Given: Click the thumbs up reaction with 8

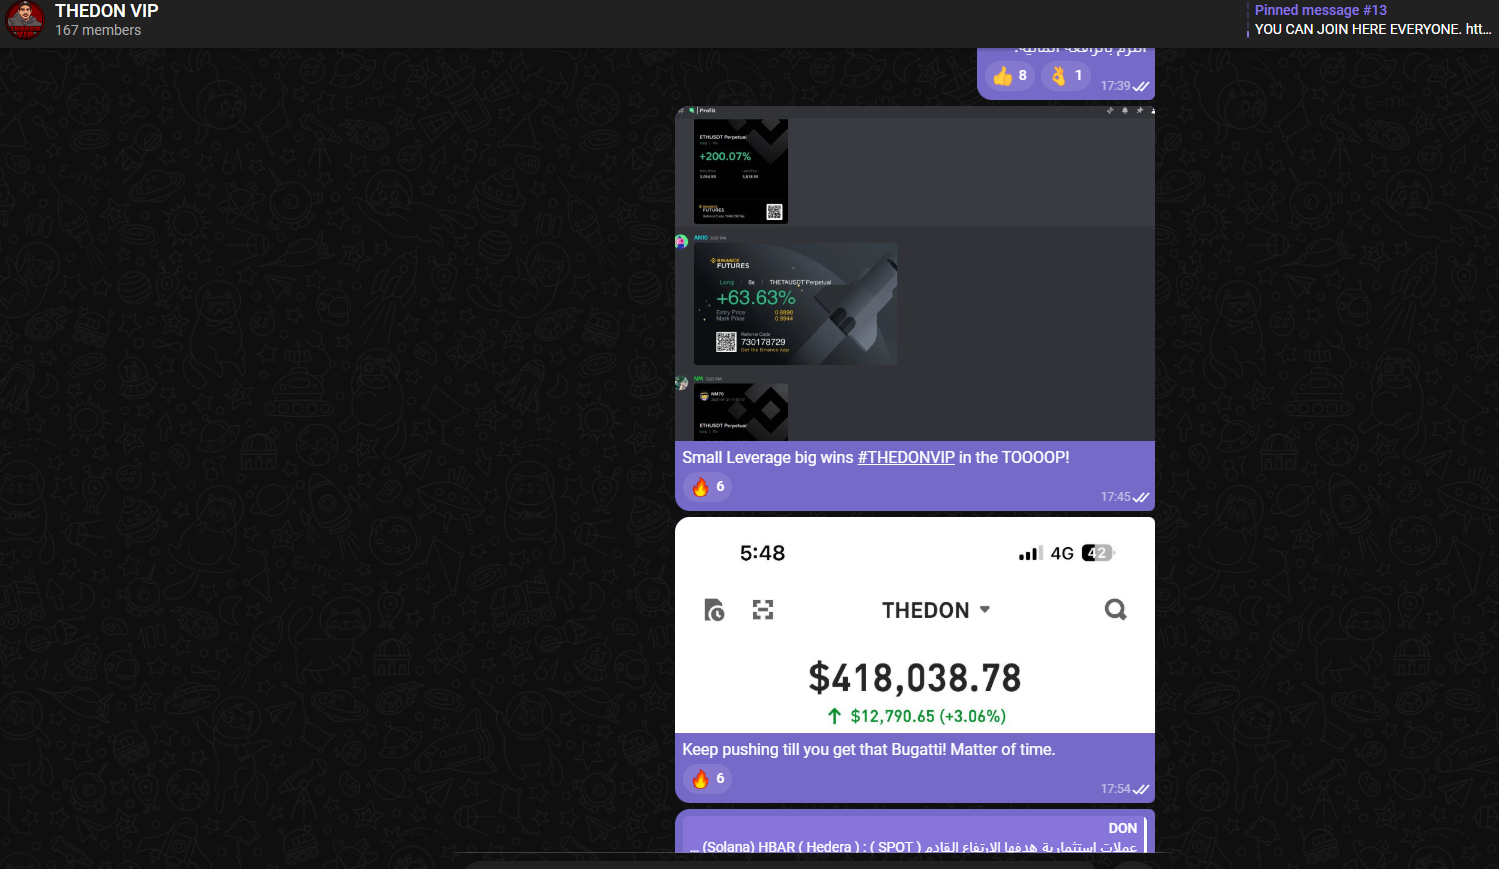Looking at the screenshot, I should click(1010, 76).
